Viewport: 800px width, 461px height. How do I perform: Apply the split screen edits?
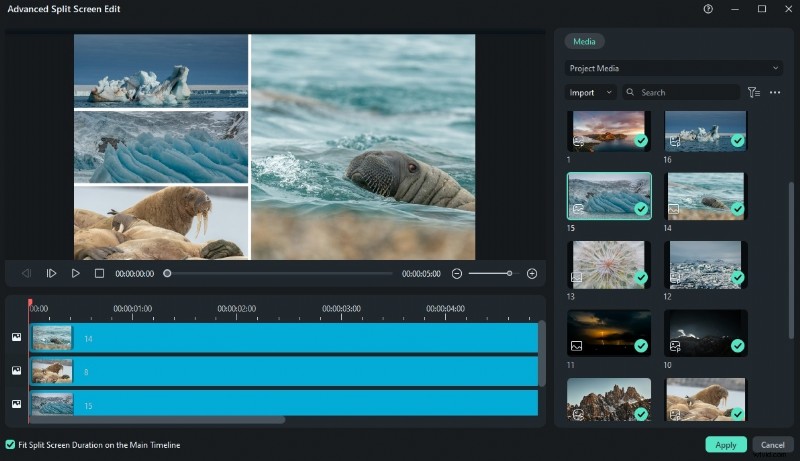click(726, 445)
